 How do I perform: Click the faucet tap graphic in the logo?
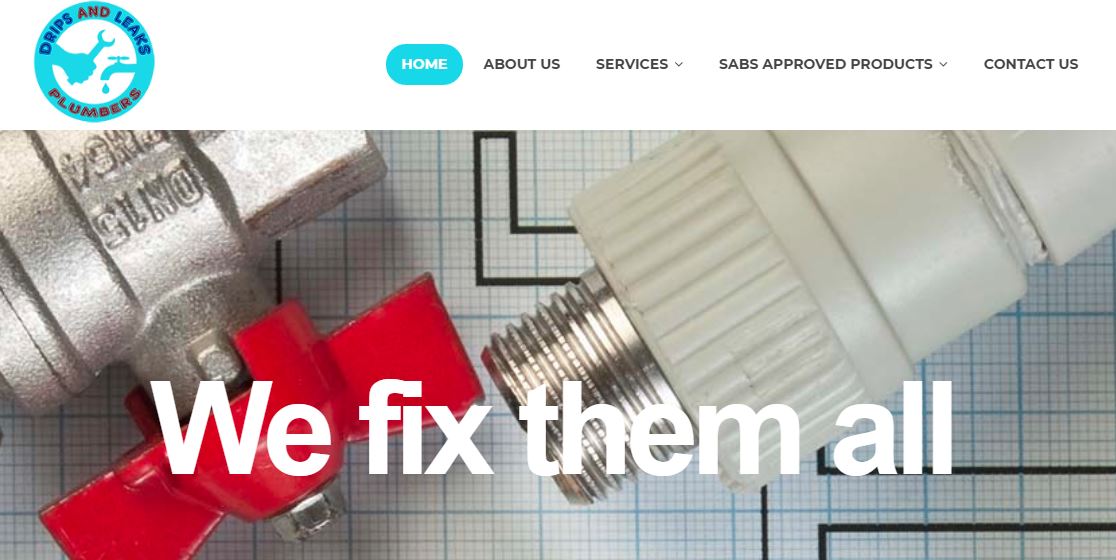coord(117,68)
